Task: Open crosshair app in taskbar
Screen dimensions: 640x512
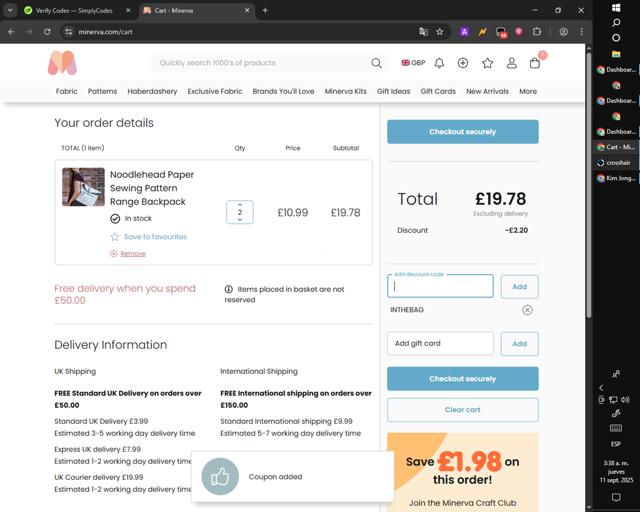Action: coord(616,163)
